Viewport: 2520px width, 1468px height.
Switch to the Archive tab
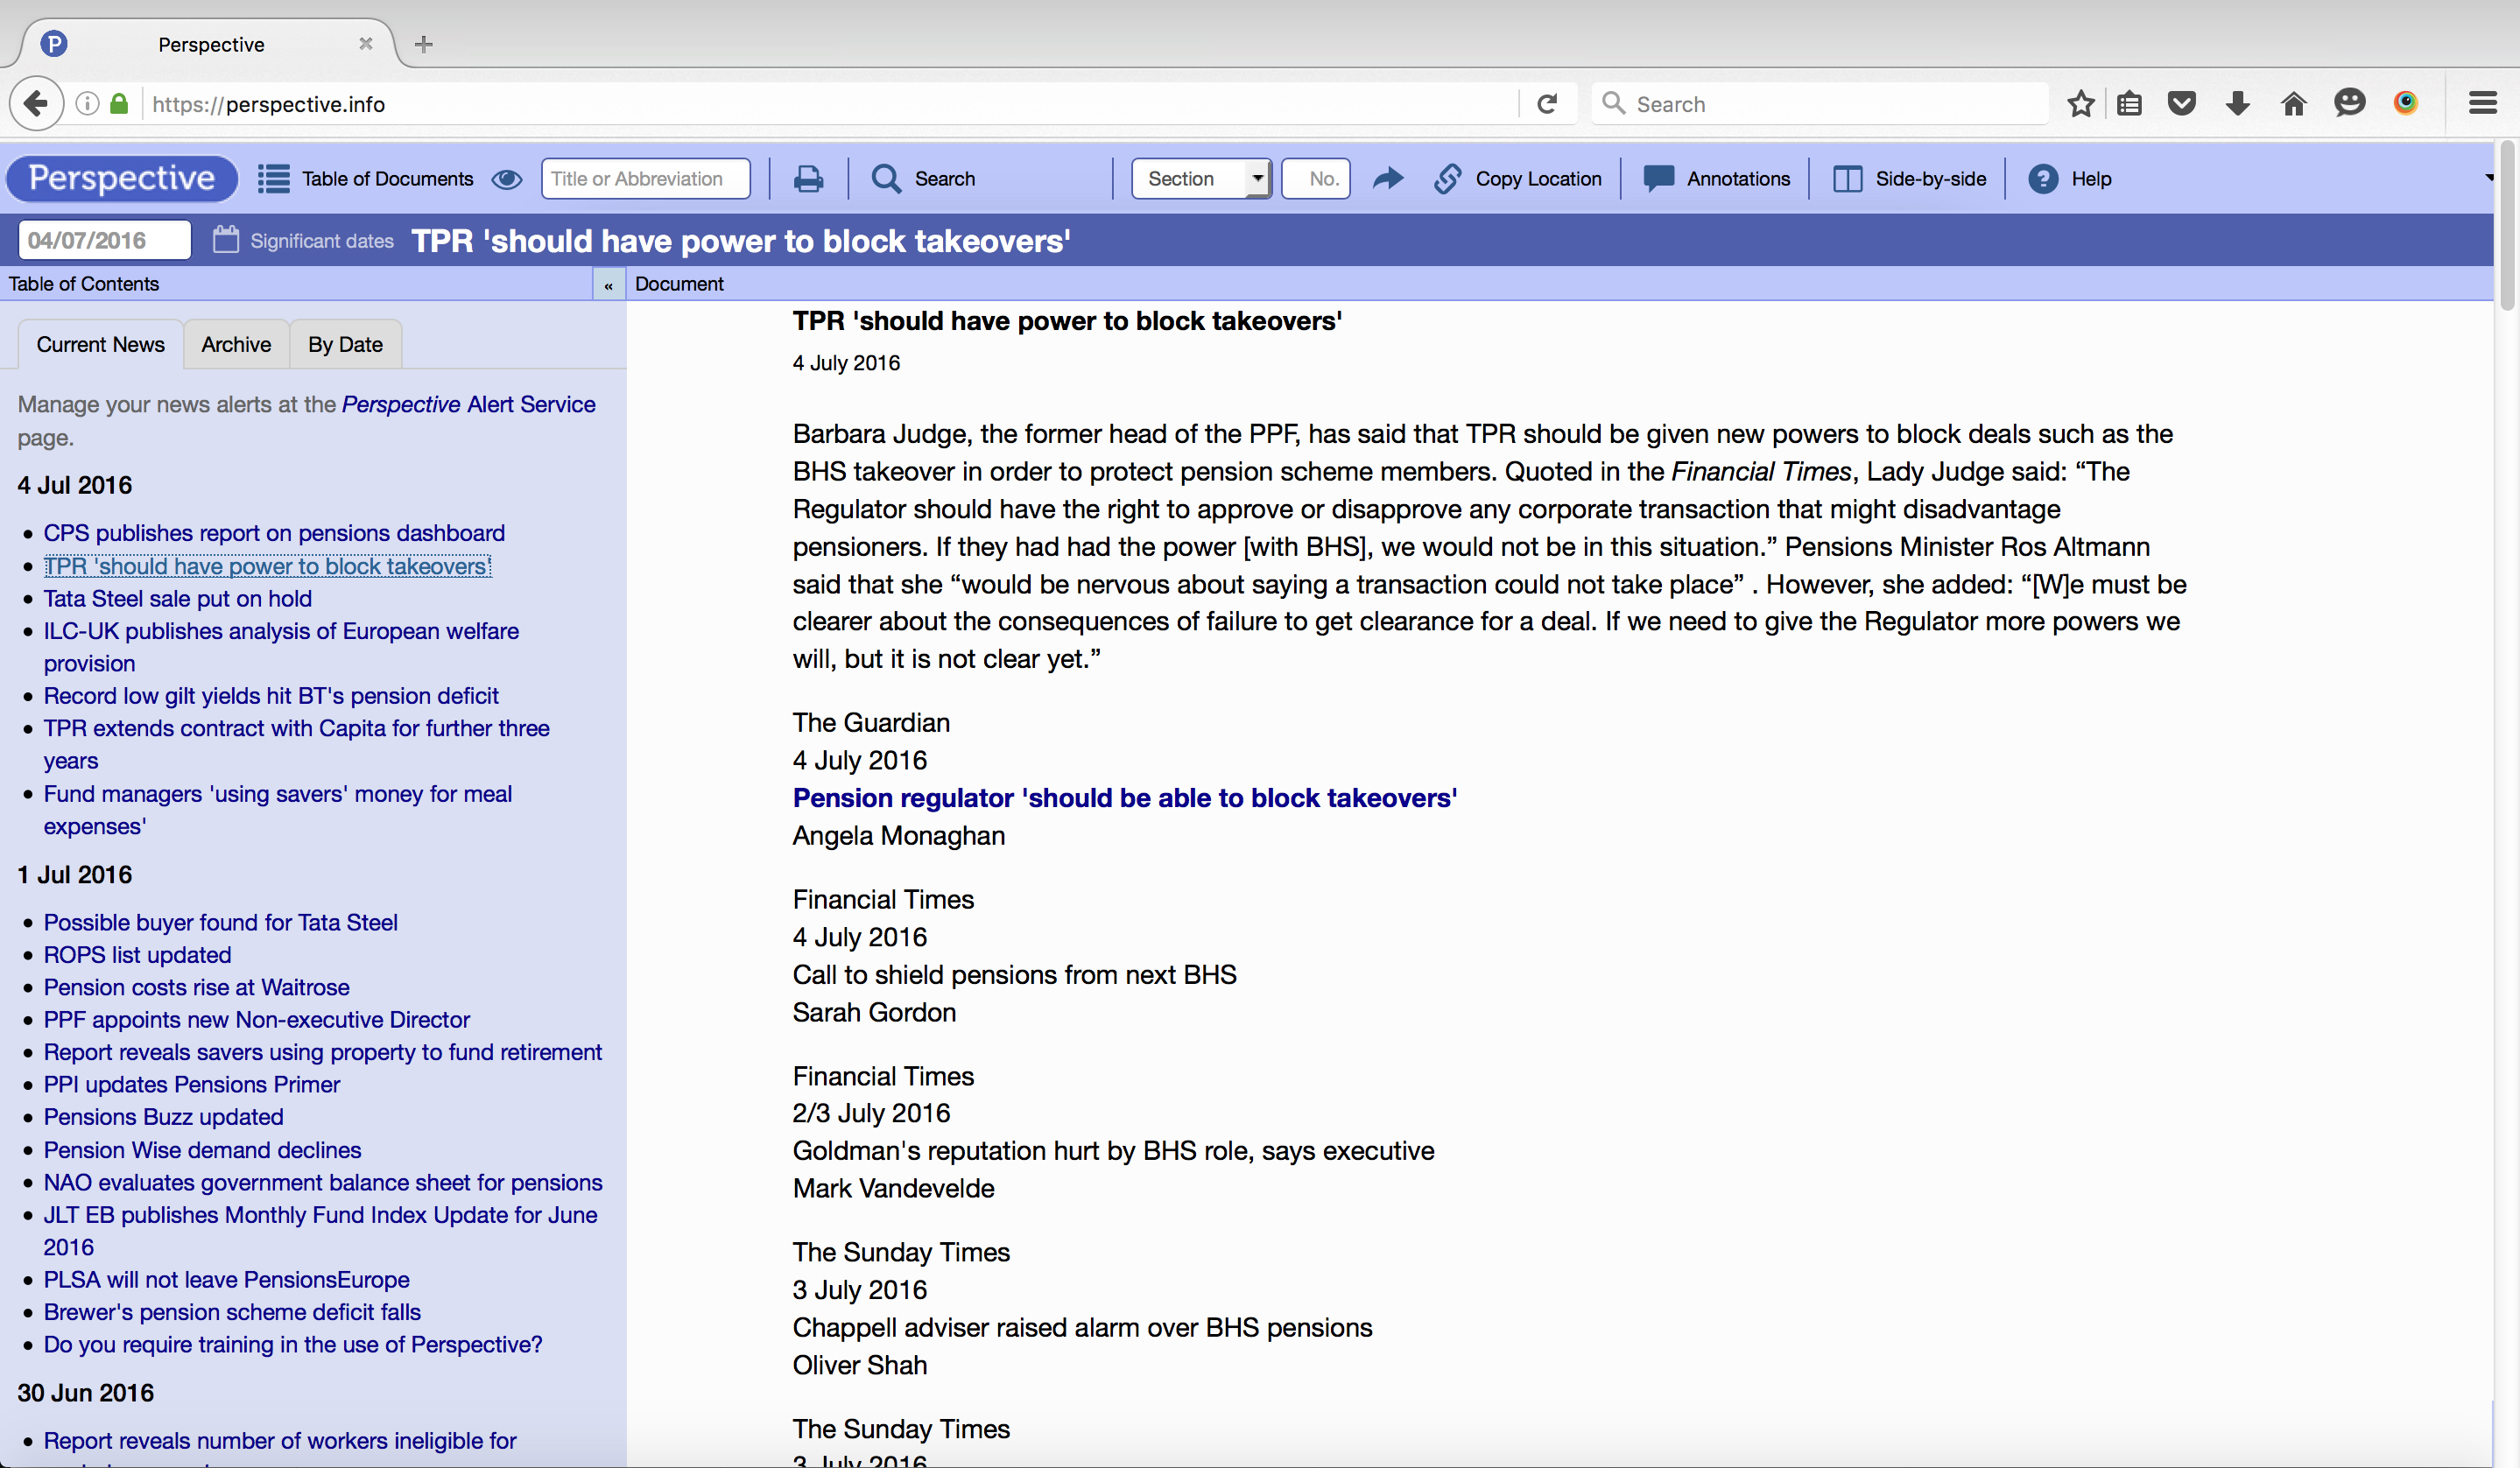(x=236, y=344)
